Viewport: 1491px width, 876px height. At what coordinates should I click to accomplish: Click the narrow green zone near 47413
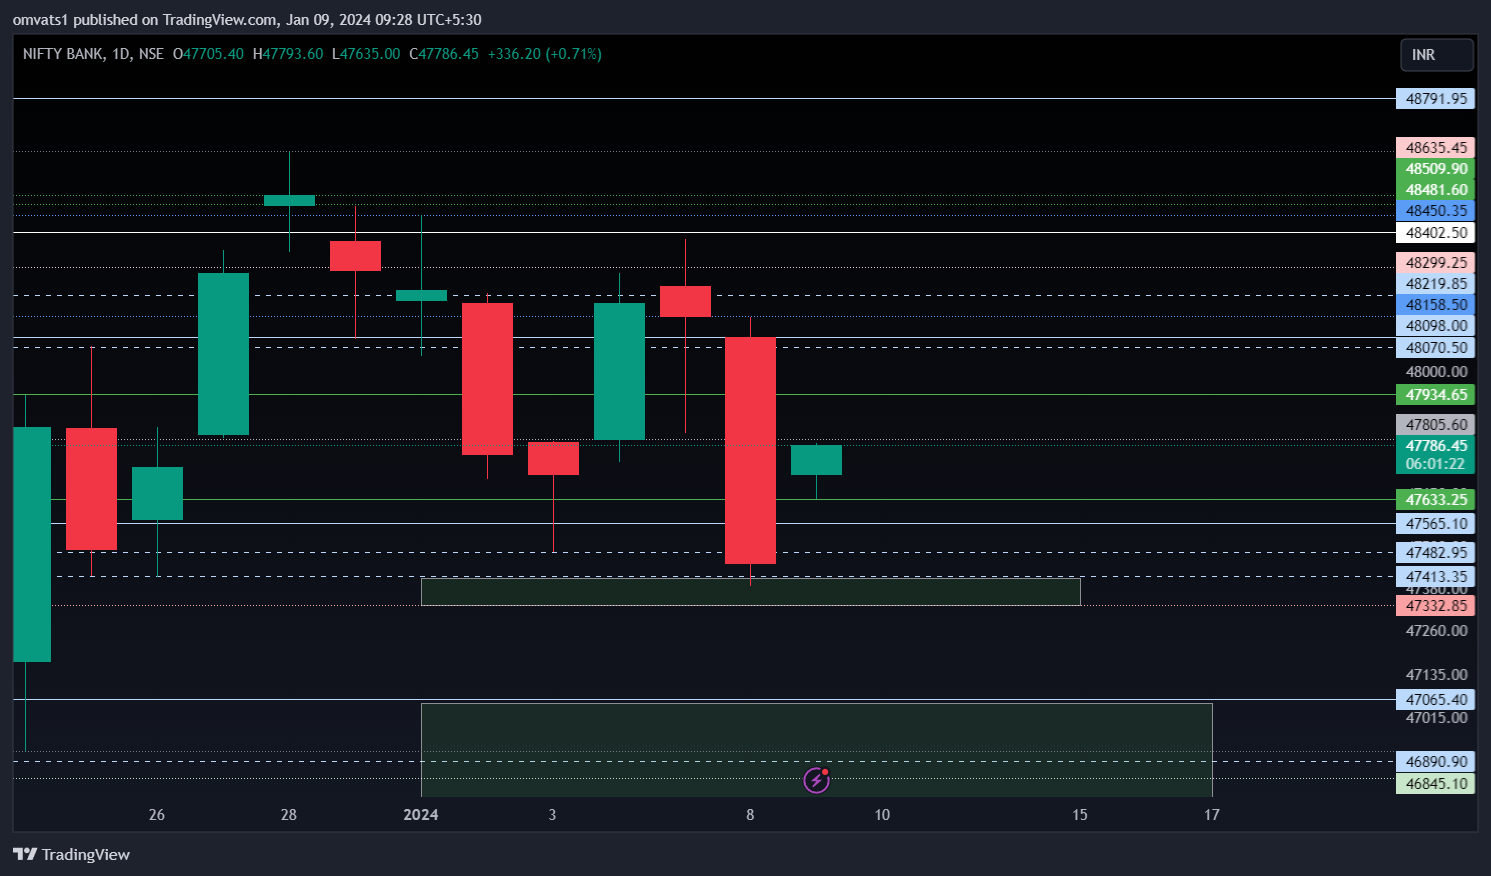pos(751,592)
